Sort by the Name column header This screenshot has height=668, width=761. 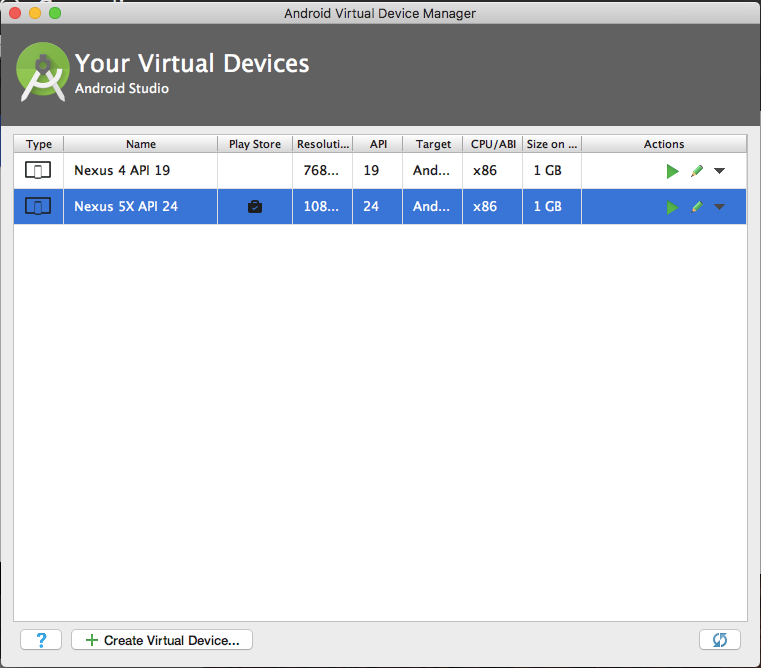coord(141,144)
